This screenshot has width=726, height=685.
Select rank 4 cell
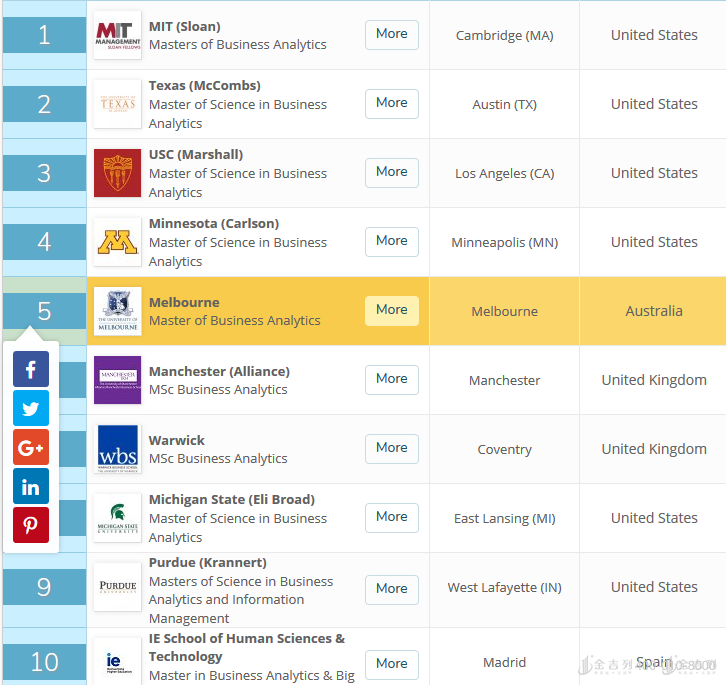click(x=44, y=242)
